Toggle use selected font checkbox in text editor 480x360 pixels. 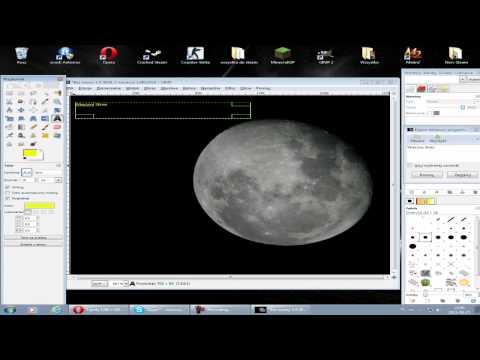coord(410,165)
